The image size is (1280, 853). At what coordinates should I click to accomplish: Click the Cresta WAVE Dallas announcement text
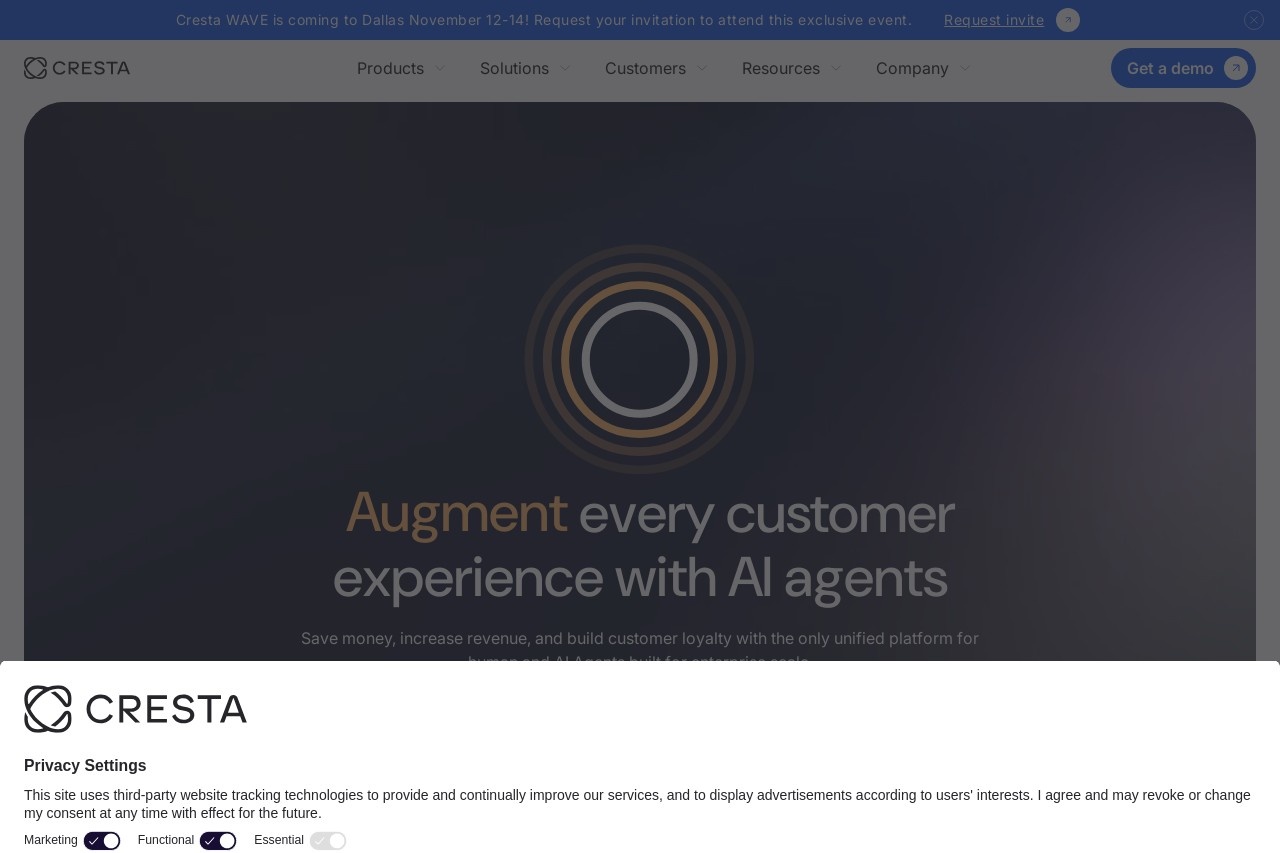pyautogui.click(x=544, y=20)
